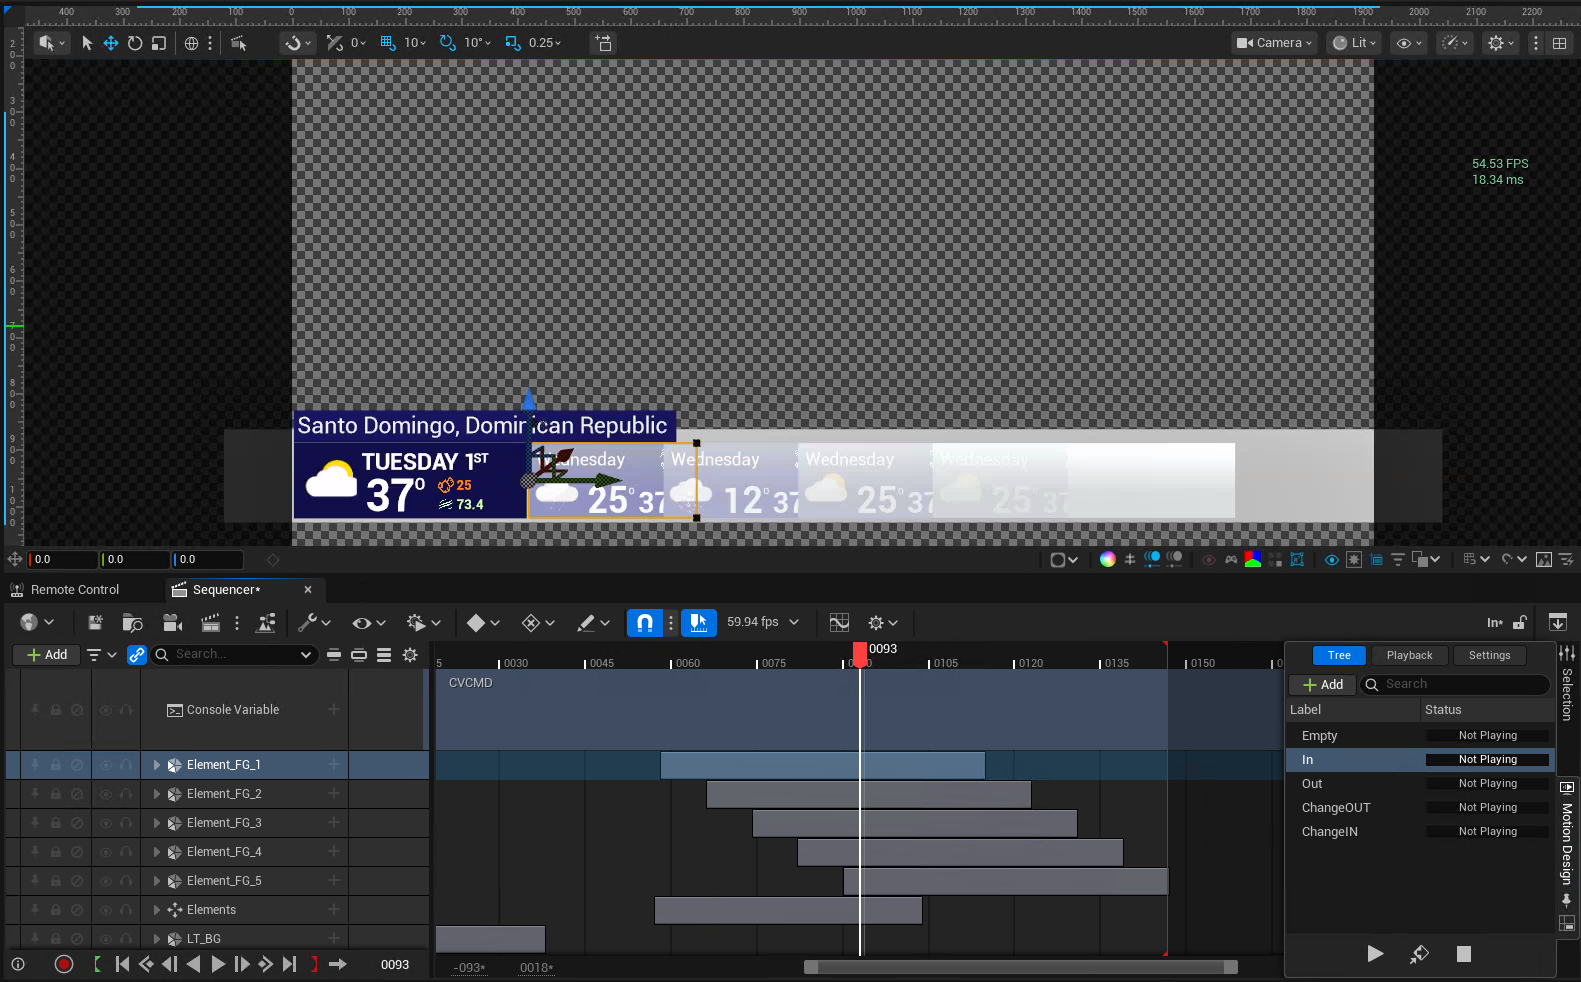1581x982 pixels.
Task: Click Add in the Sequencer outliner
Action: coord(47,655)
